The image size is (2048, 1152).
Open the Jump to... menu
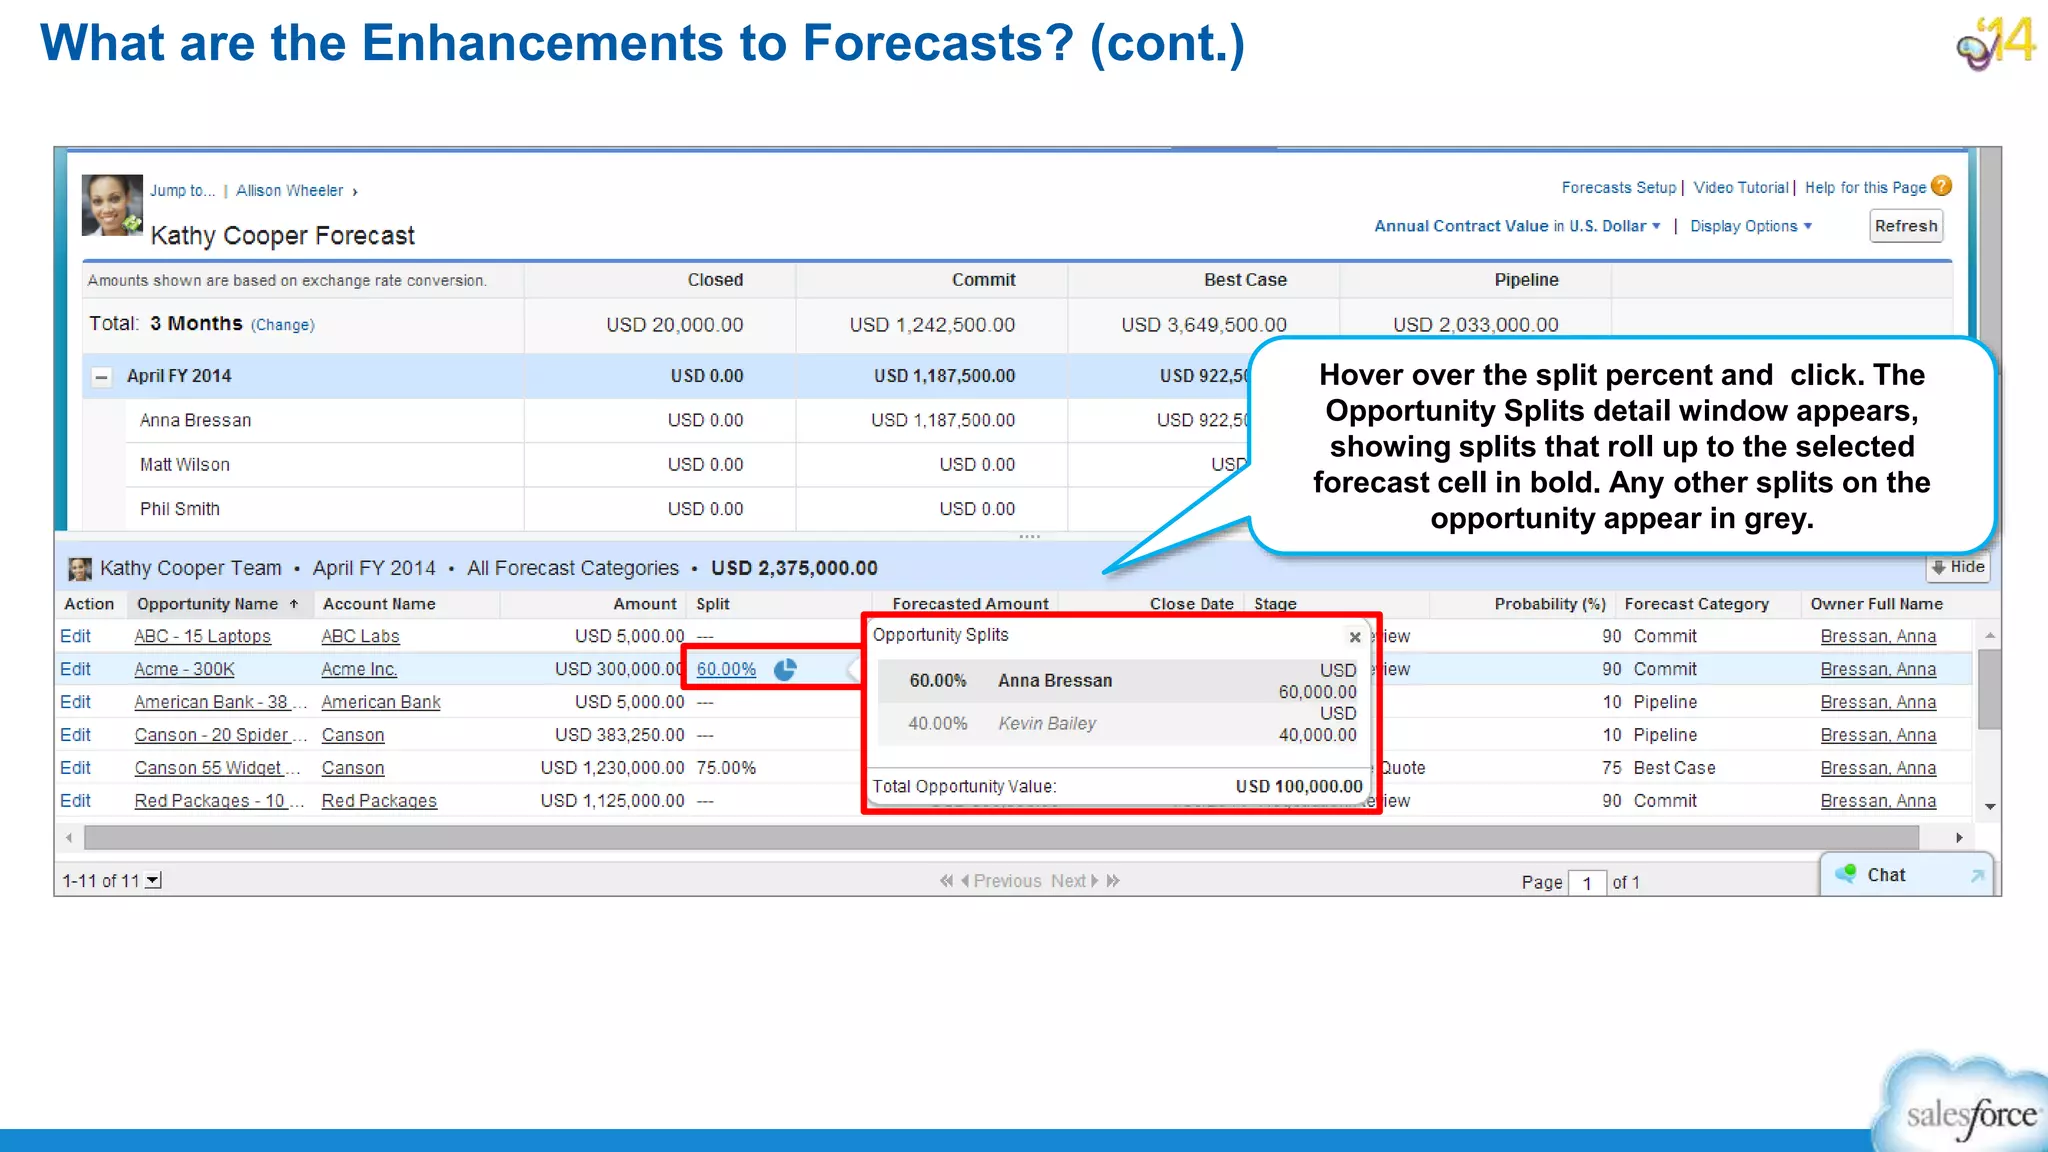pyautogui.click(x=183, y=190)
